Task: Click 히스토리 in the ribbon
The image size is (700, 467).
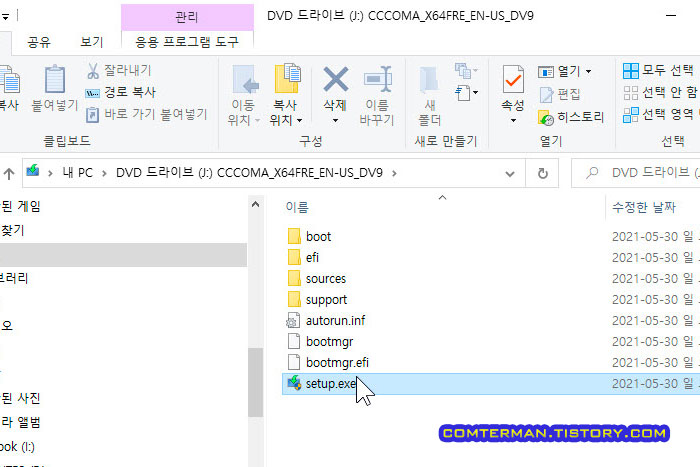Action: pos(581,117)
